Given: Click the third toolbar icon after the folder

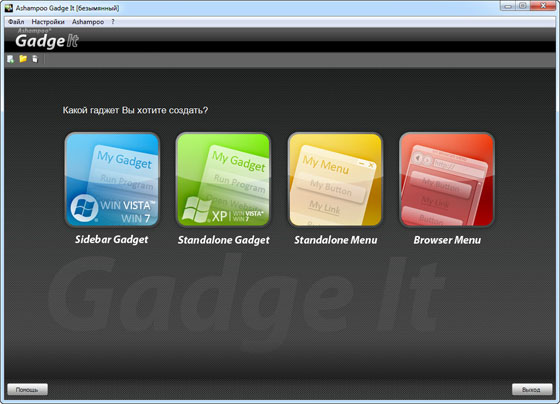Looking at the screenshot, I should (x=35, y=59).
